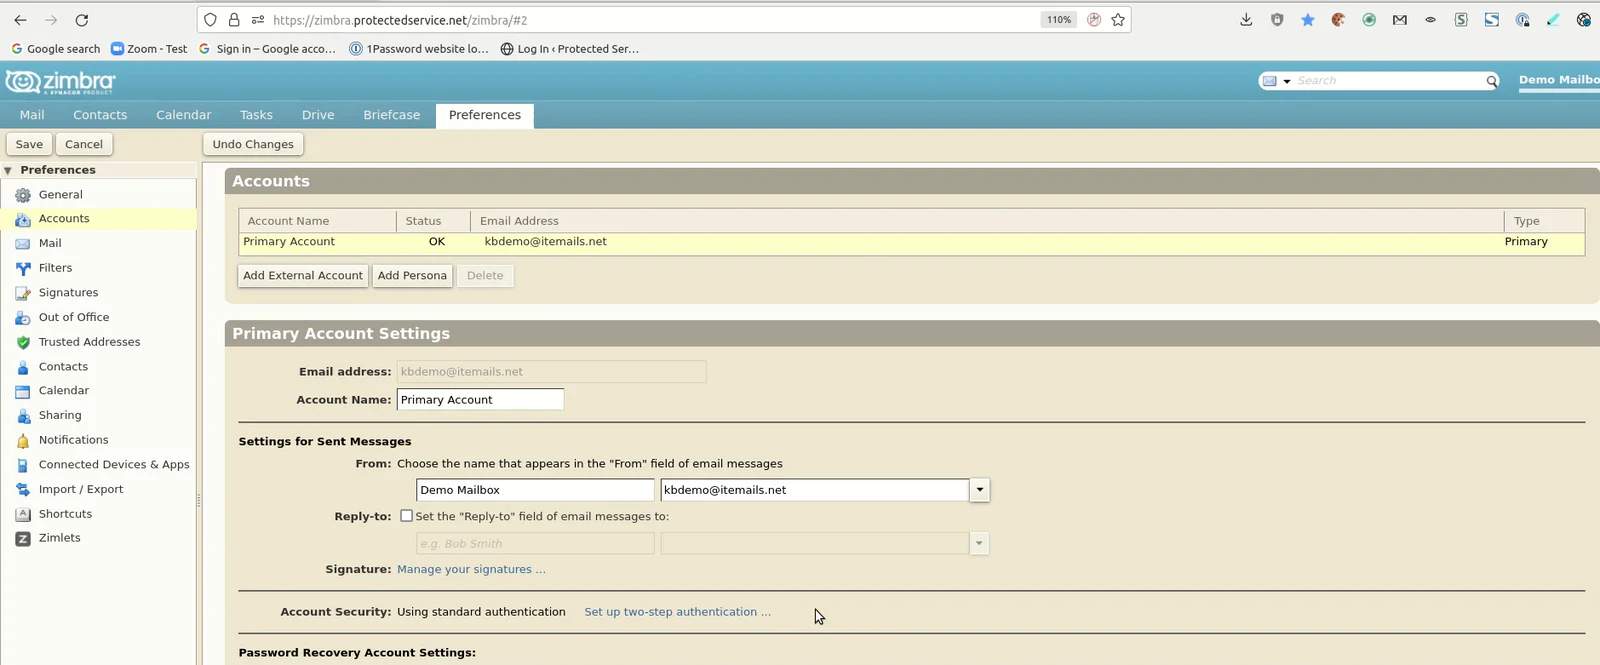Go back using browser back arrow

(20, 20)
